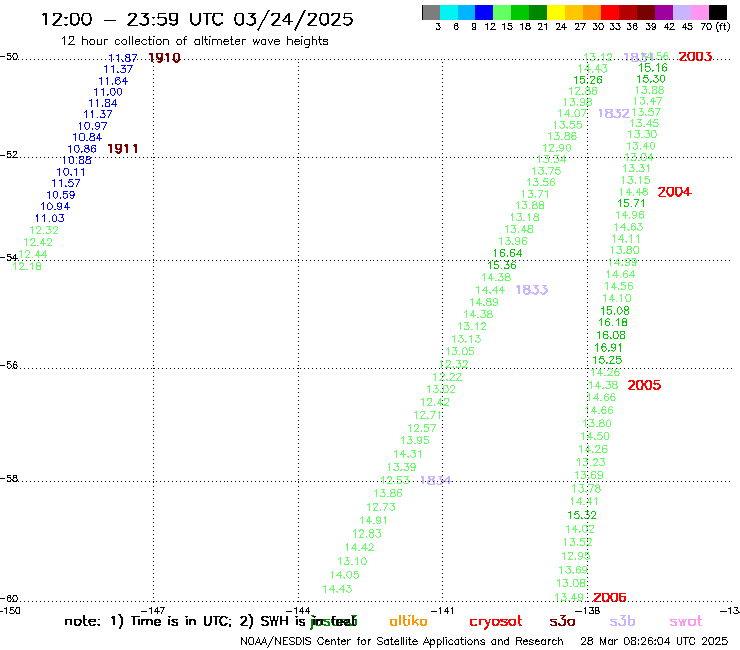Click the wave height value 15.71

coord(631,203)
